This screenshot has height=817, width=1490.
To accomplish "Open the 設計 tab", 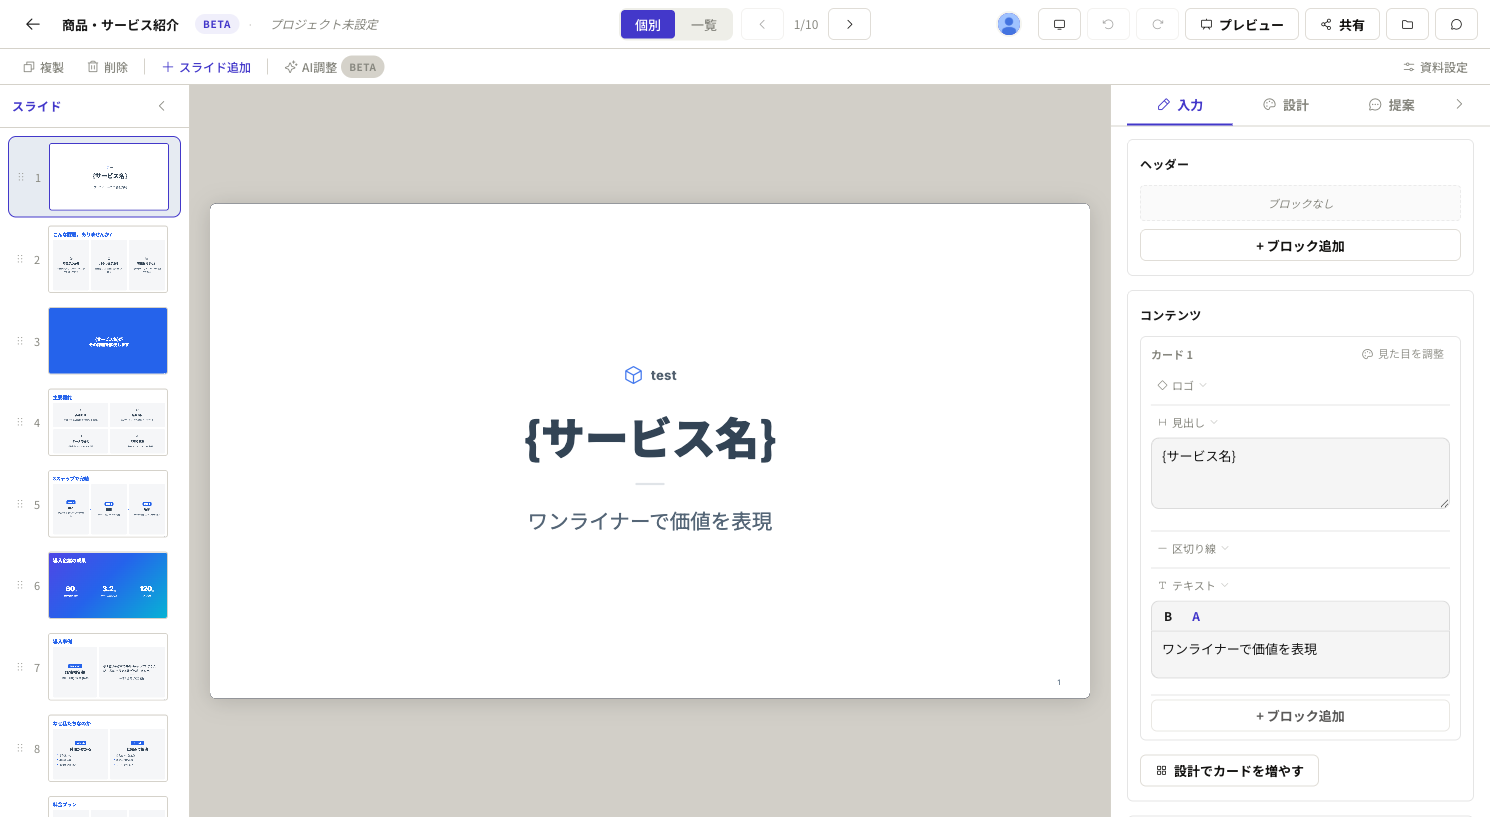I will [x=1286, y=105].
